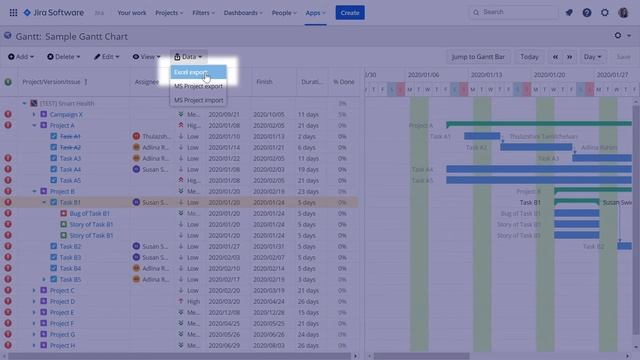Select Excel export from Data menu
Image resolution: width=640 pixels, height=360 pixels.
click(x=198, y=72)
